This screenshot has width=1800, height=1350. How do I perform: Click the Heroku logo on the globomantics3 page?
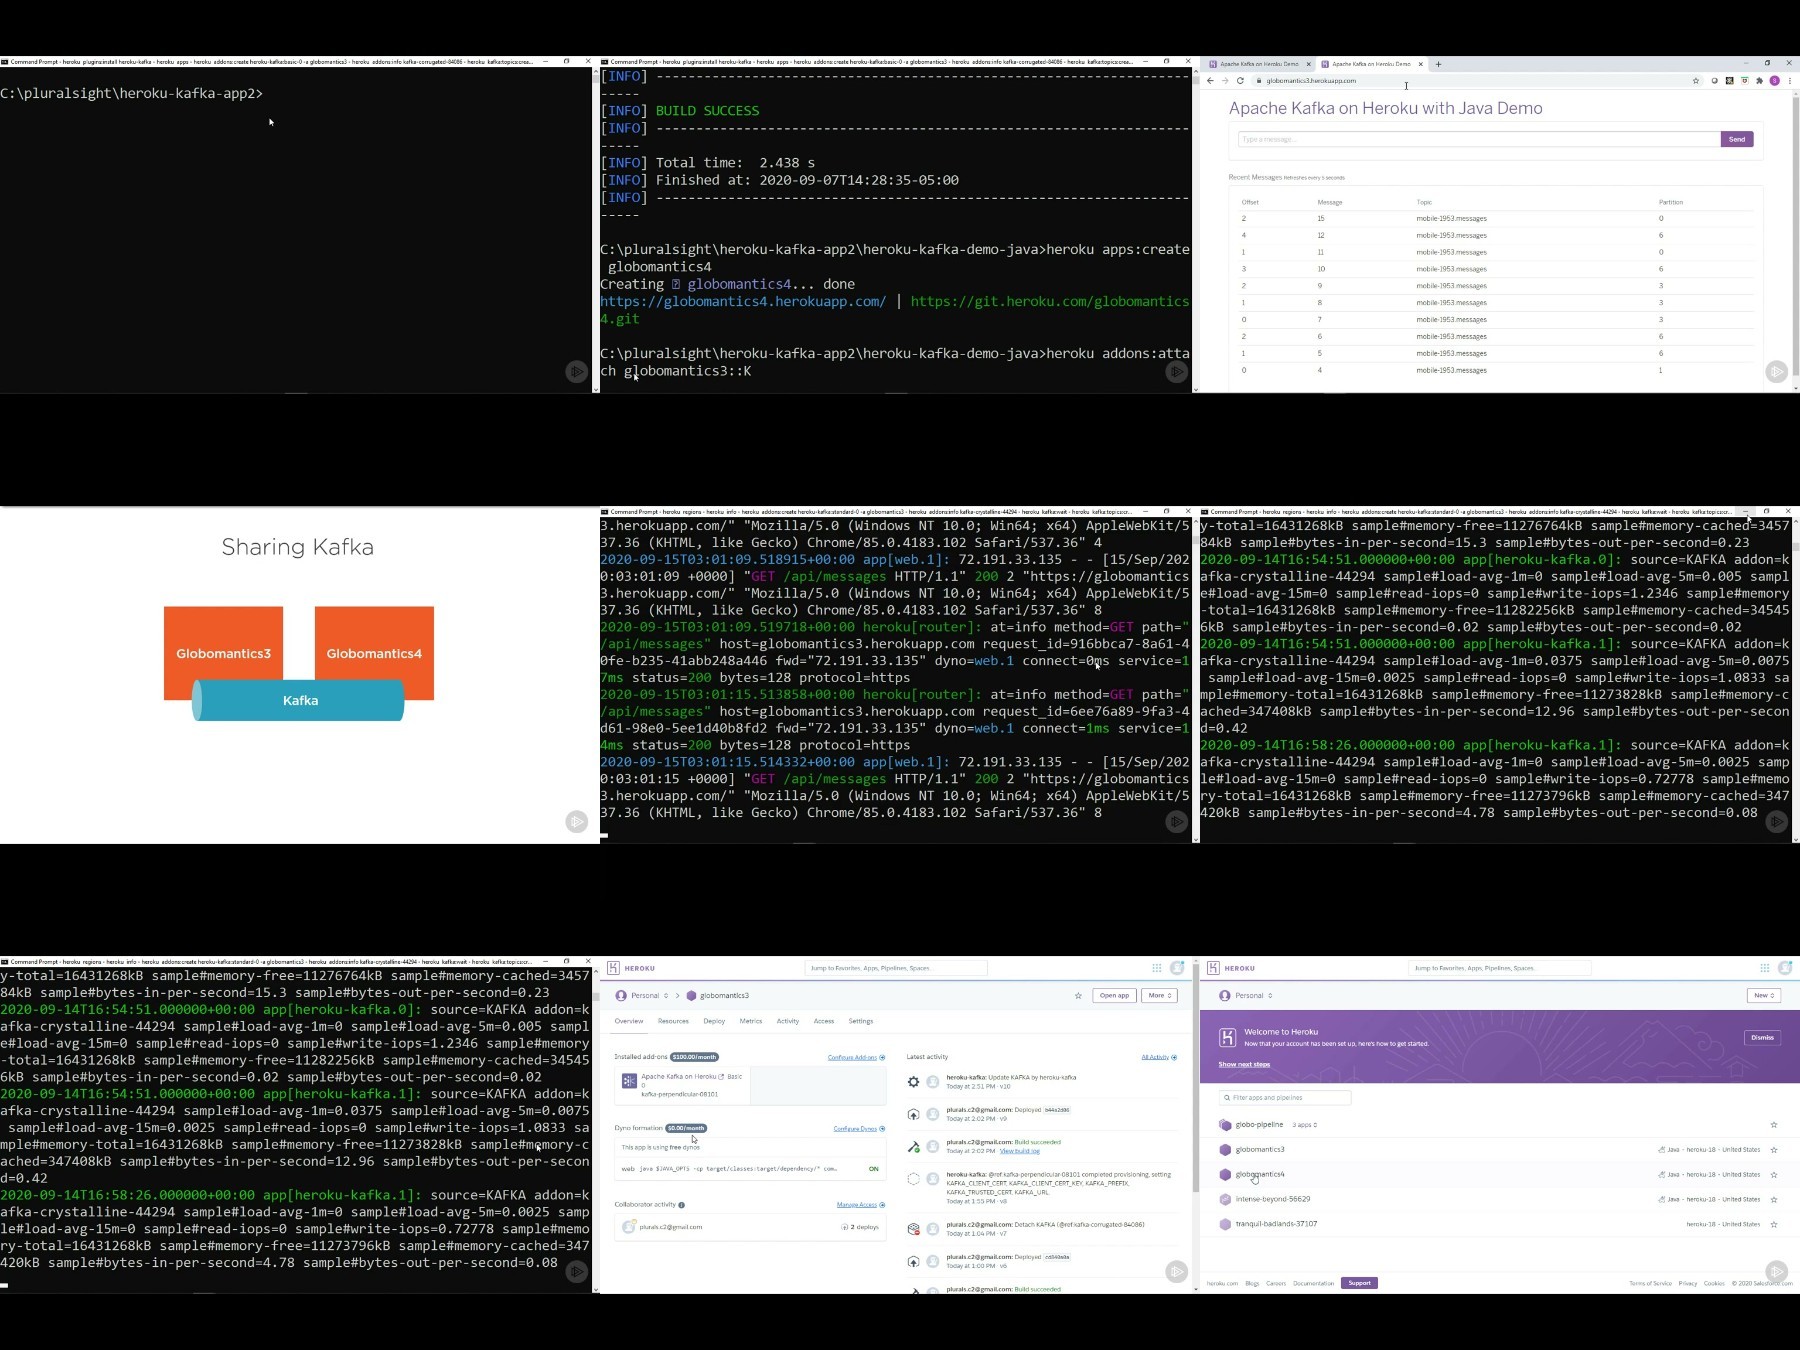(x=613, y=968)
